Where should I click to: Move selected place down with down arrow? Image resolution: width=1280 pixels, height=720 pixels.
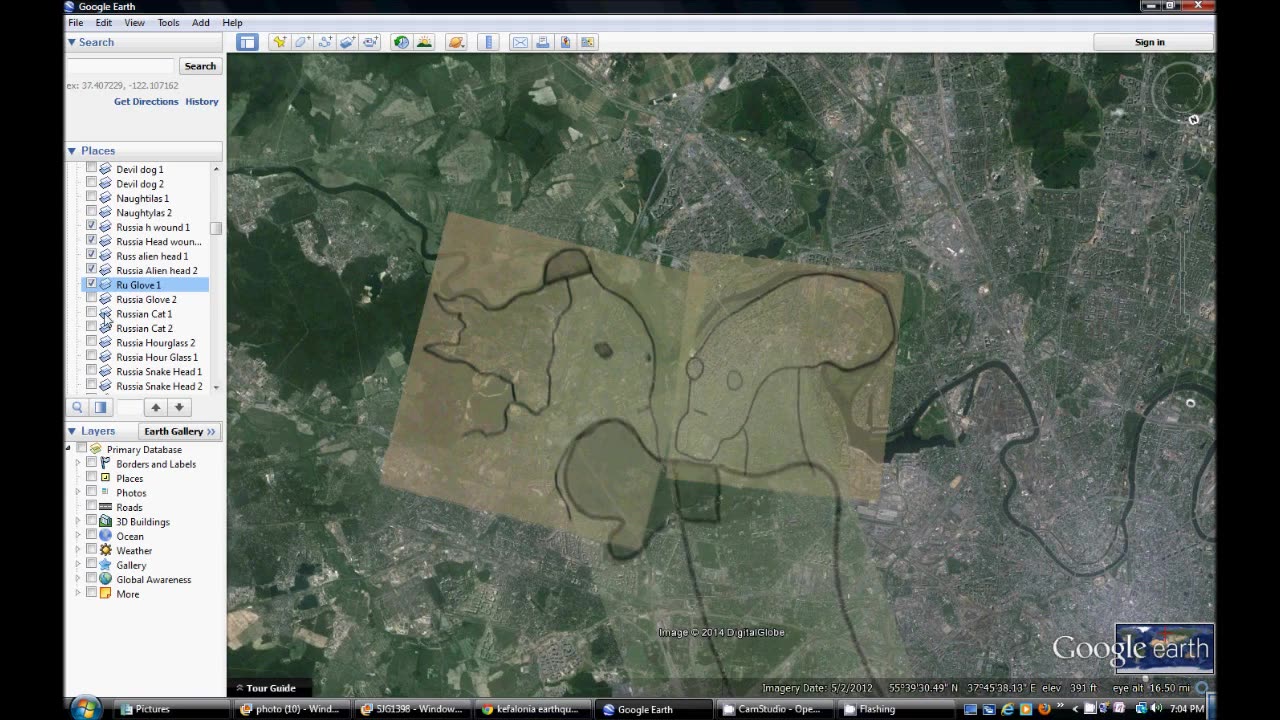click(179, 407)
